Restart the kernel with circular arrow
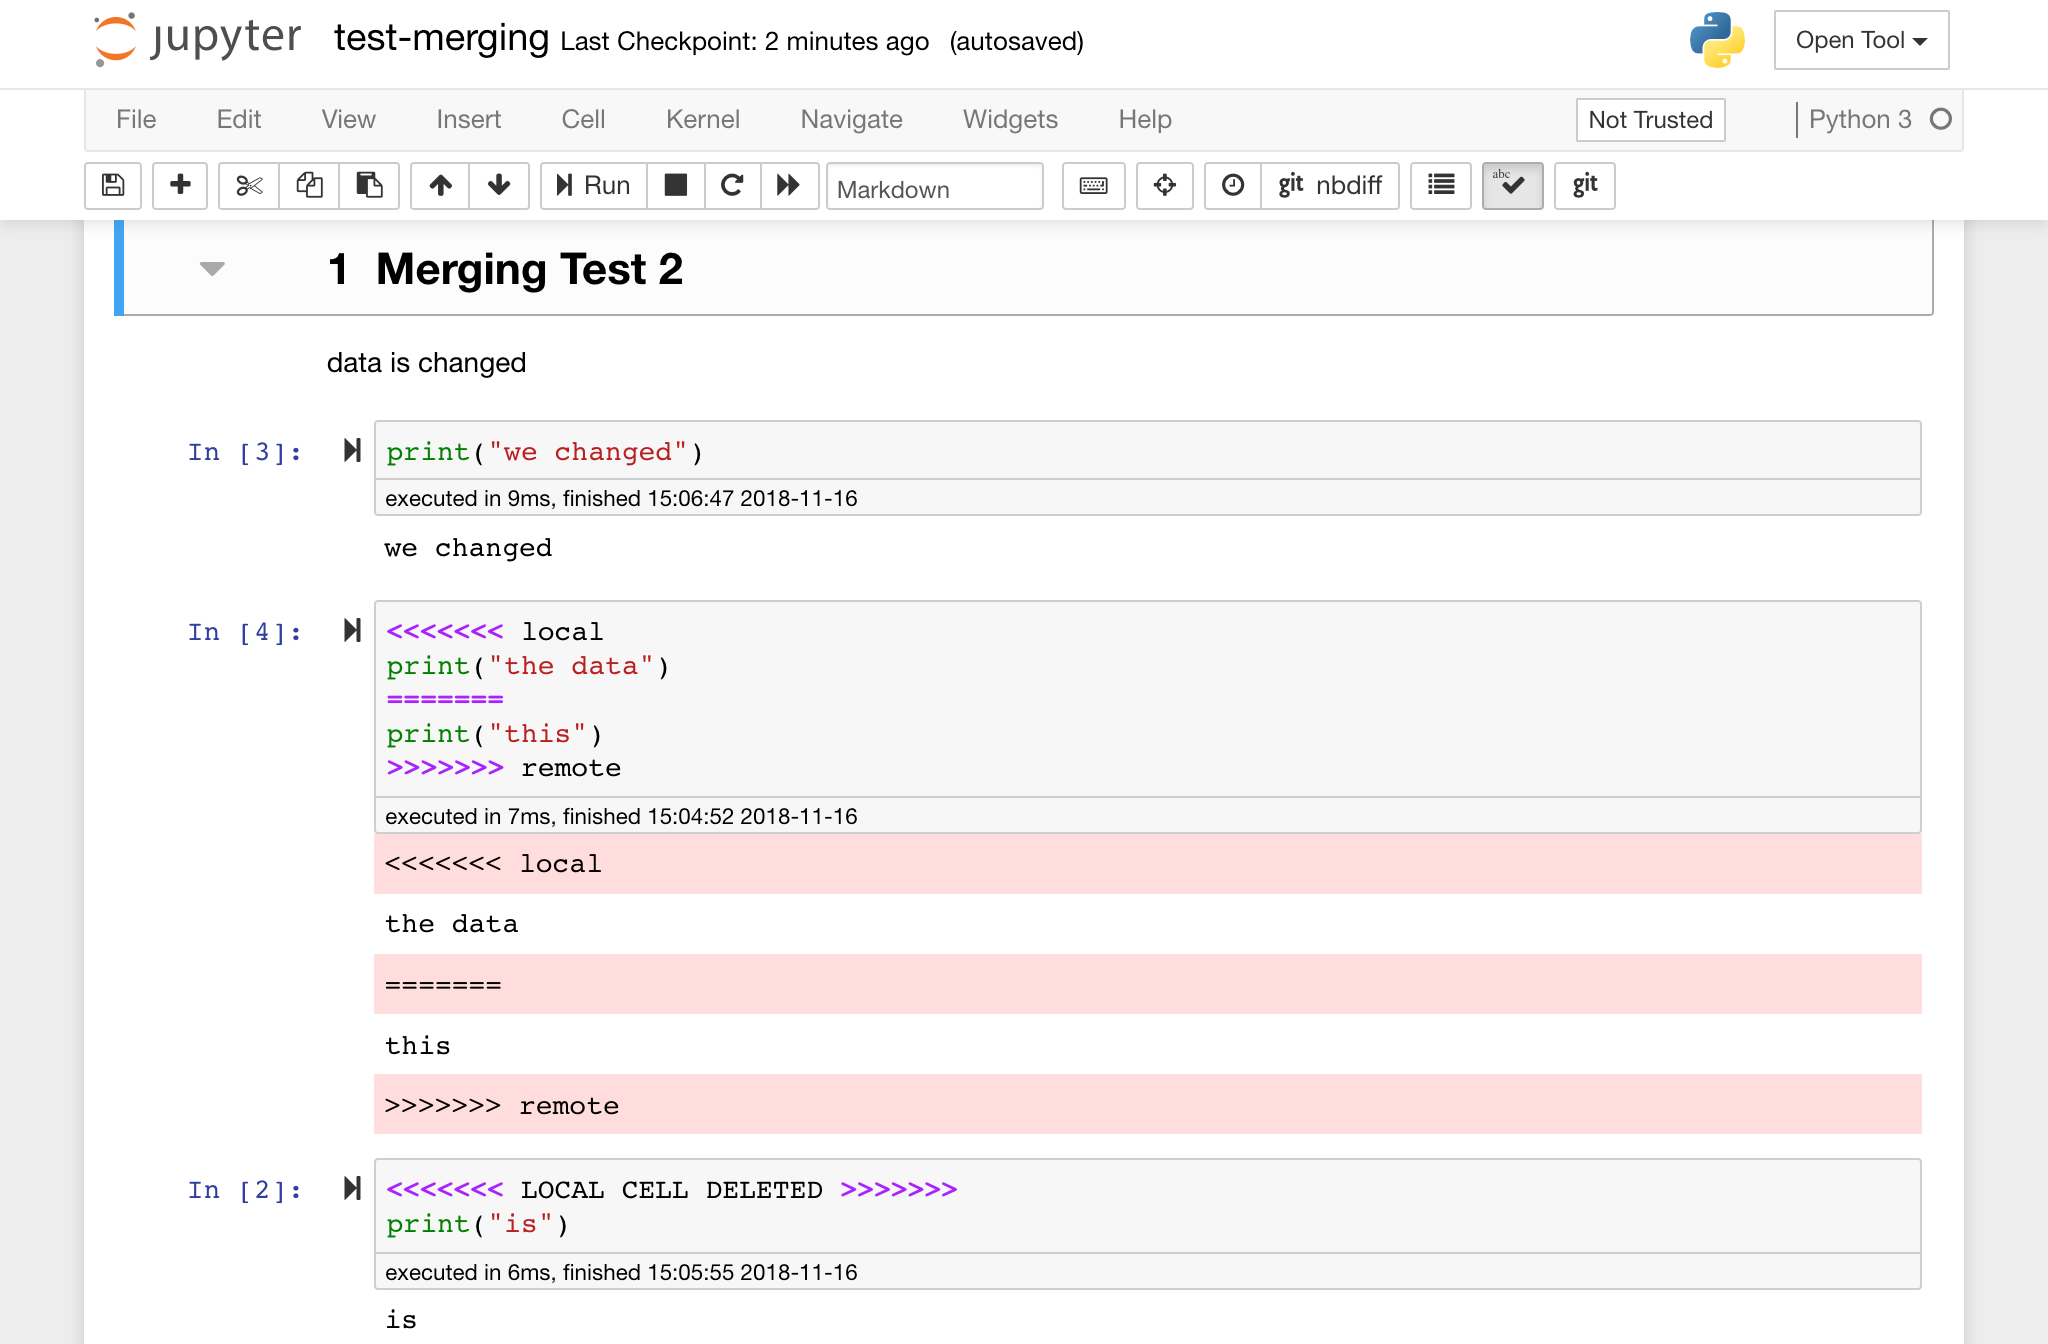The width and height of the screenshot is (2048, 1344). [732, 185]
